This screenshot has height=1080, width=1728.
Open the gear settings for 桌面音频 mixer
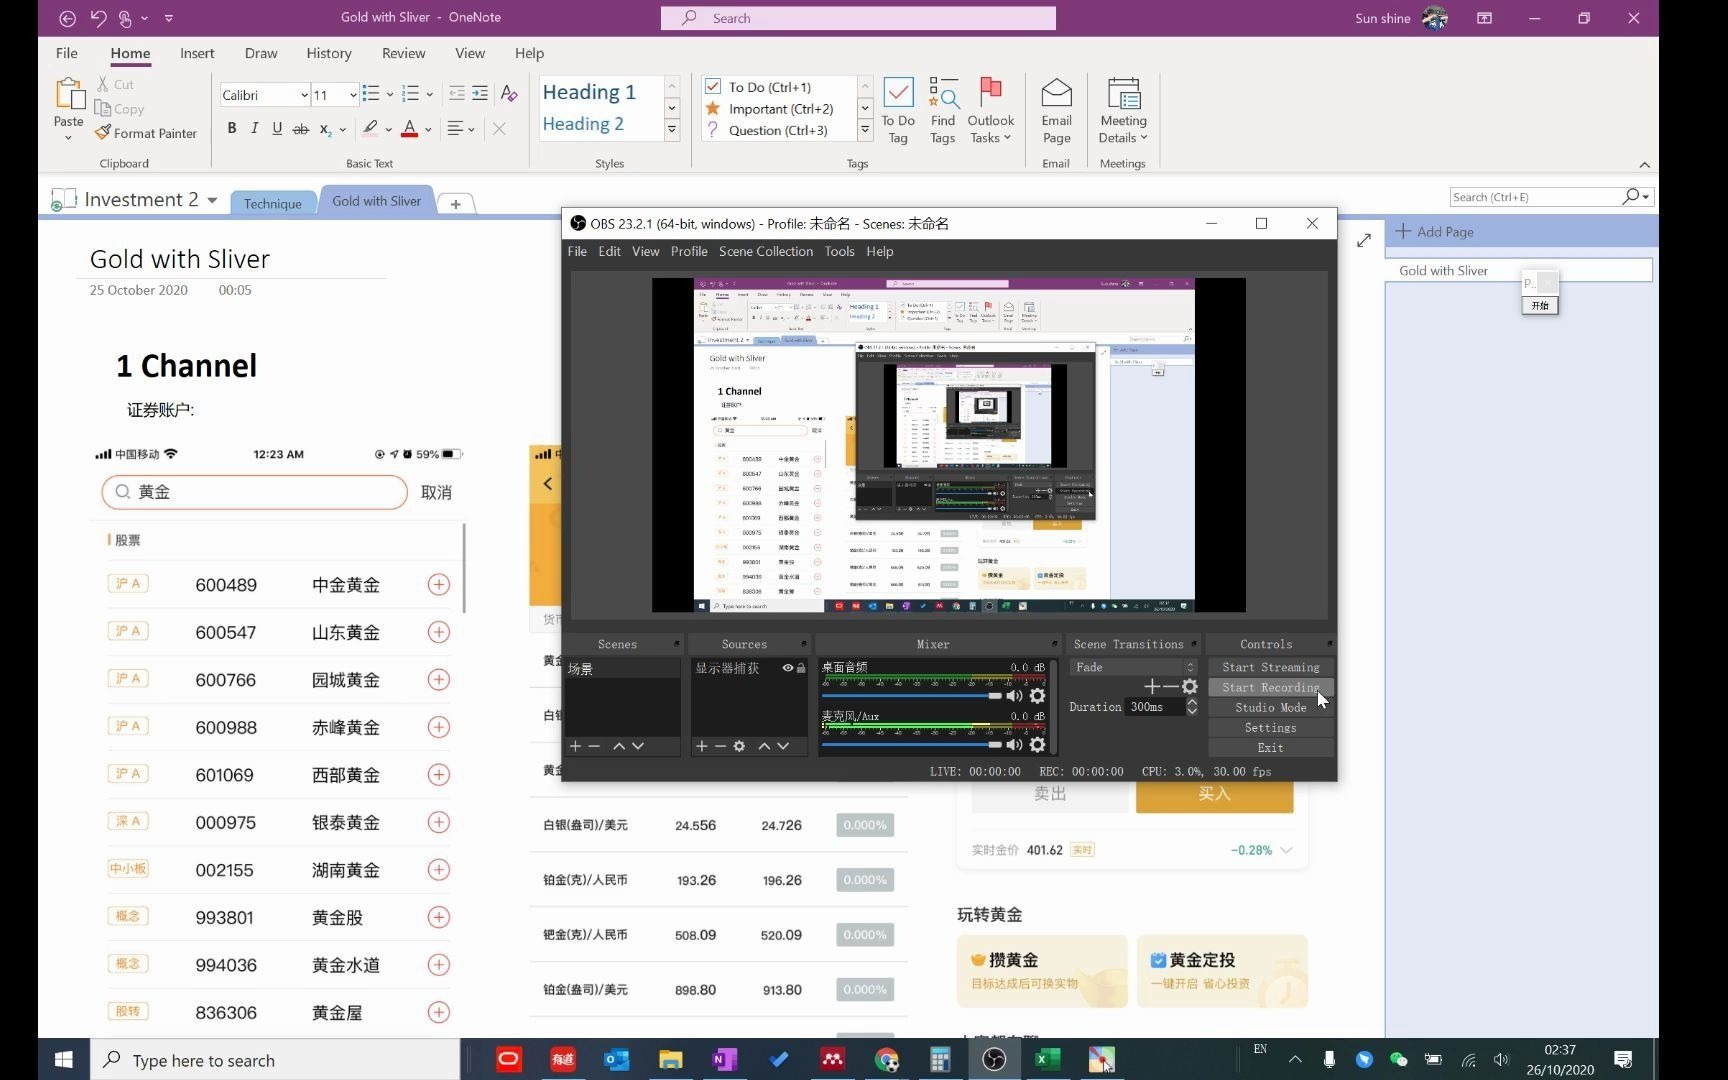click(1037, 695)
